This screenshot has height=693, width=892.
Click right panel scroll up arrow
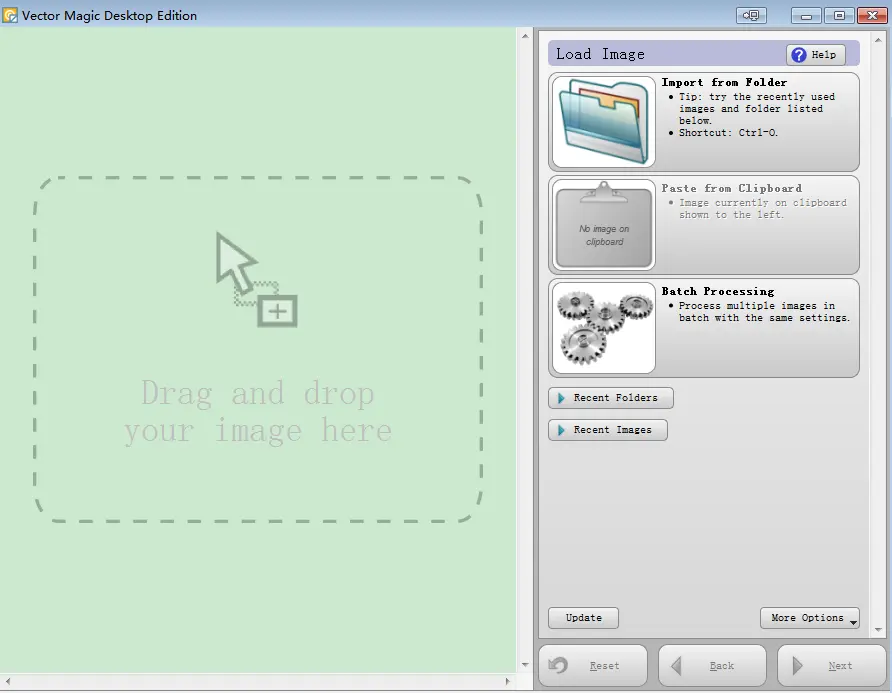878,40
